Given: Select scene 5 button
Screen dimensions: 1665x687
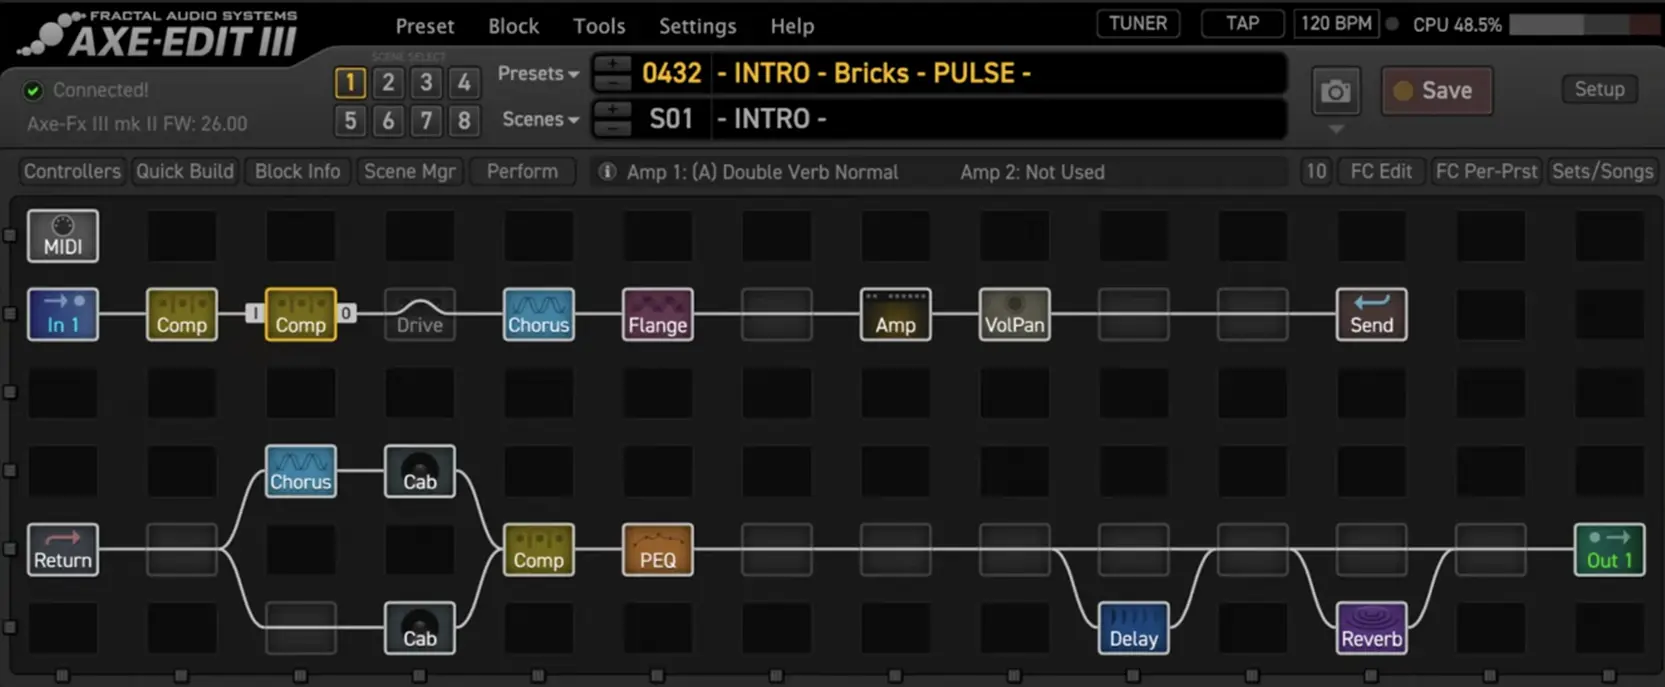Looking at the screenshot, I should (x=350, y=121).
